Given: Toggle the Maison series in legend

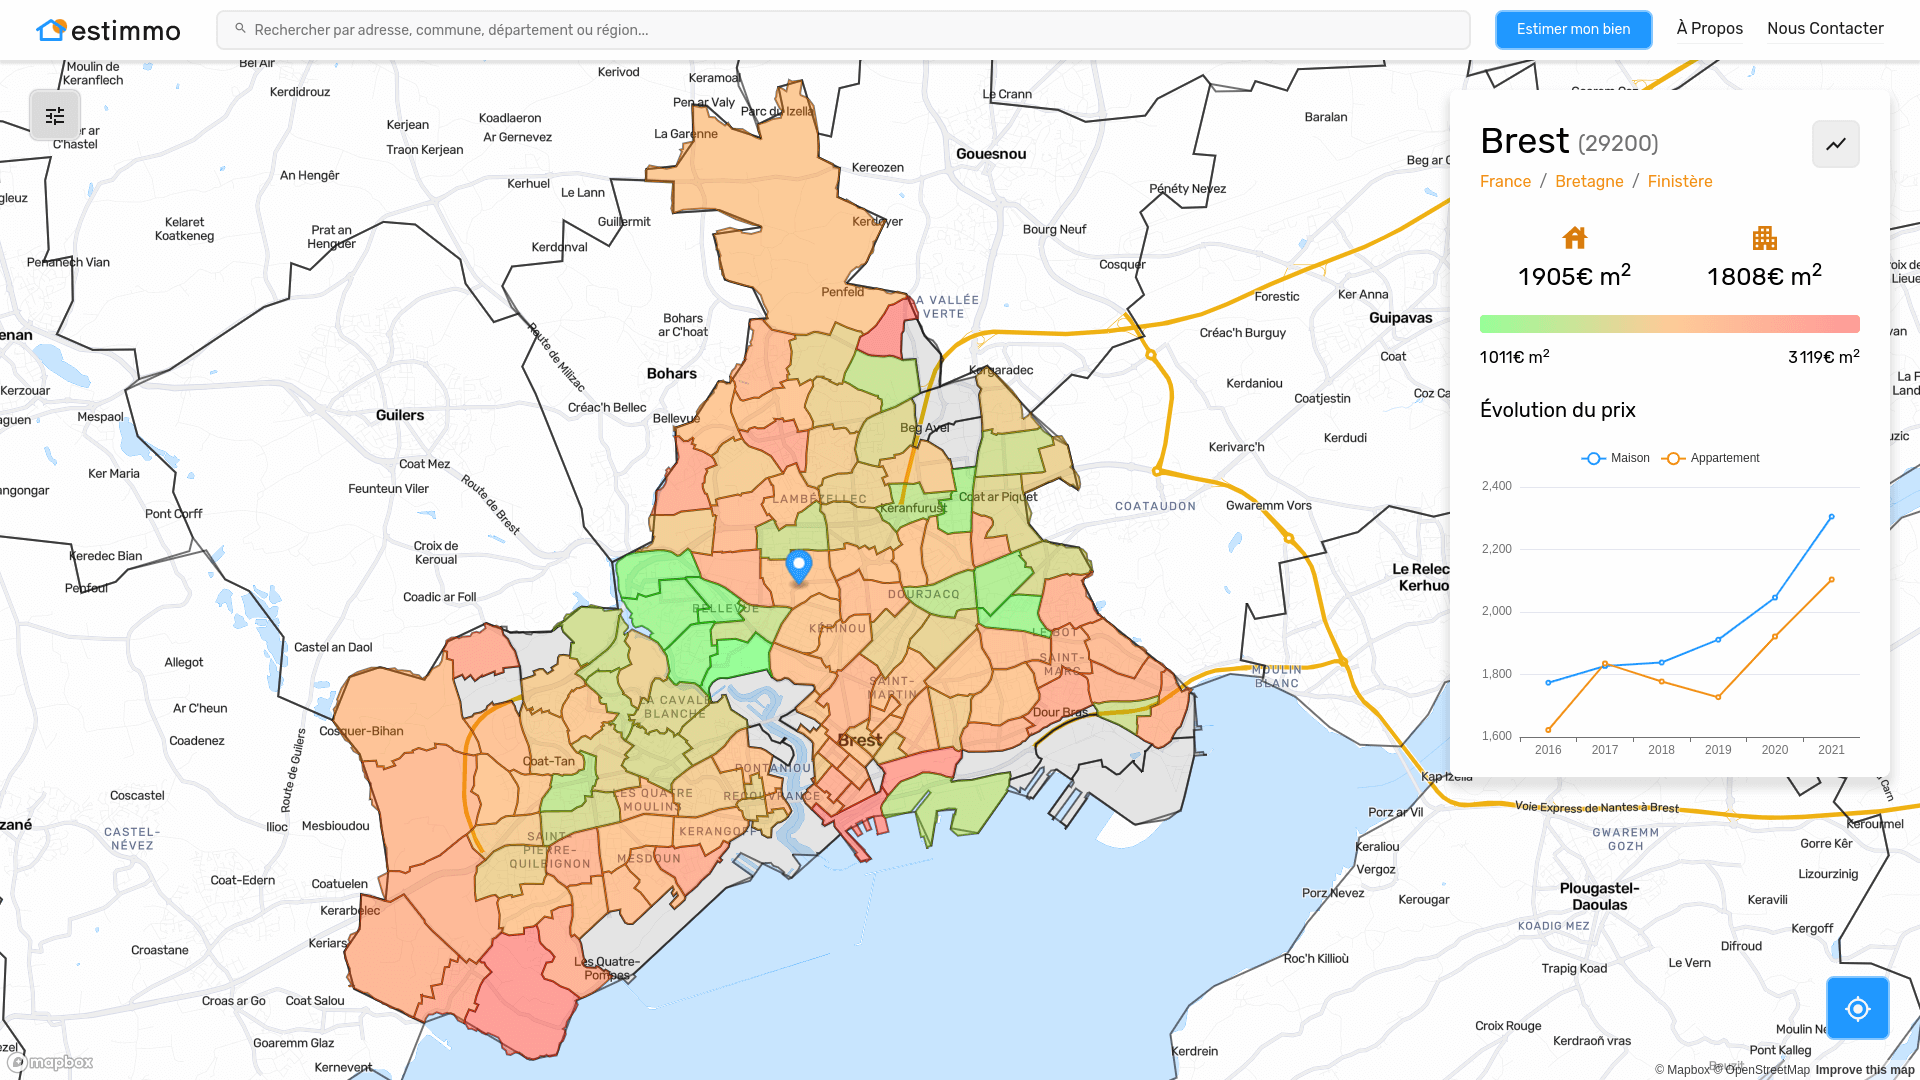Looking at the screenshot, I should tap(1616, 458).
